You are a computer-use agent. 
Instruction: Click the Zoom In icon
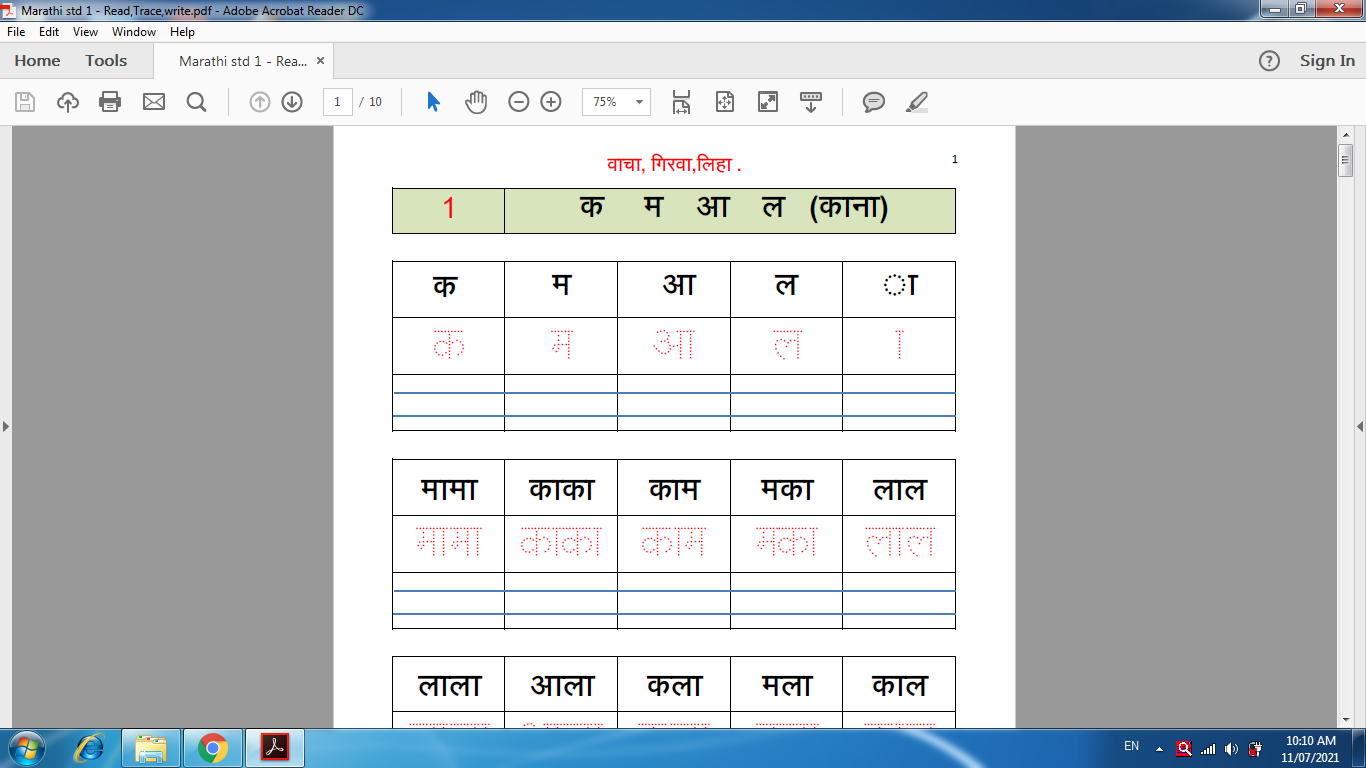(549, 101)
